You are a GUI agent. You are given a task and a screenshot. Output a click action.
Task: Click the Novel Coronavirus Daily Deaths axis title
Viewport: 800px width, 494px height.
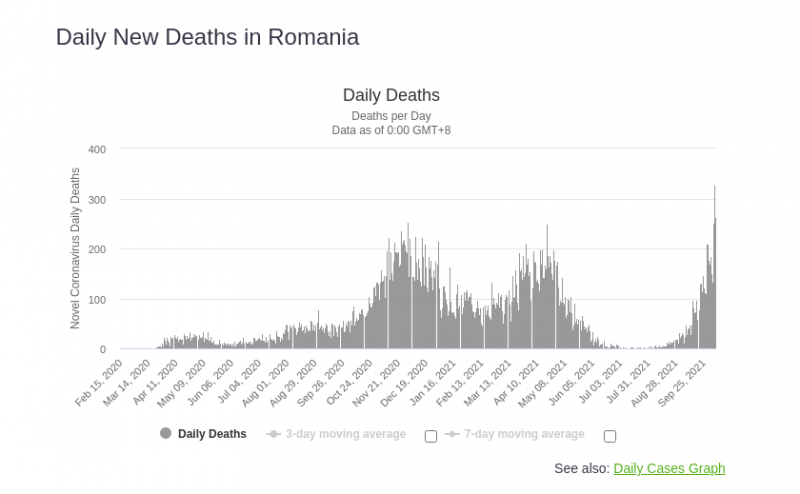[x=75, y=249]
